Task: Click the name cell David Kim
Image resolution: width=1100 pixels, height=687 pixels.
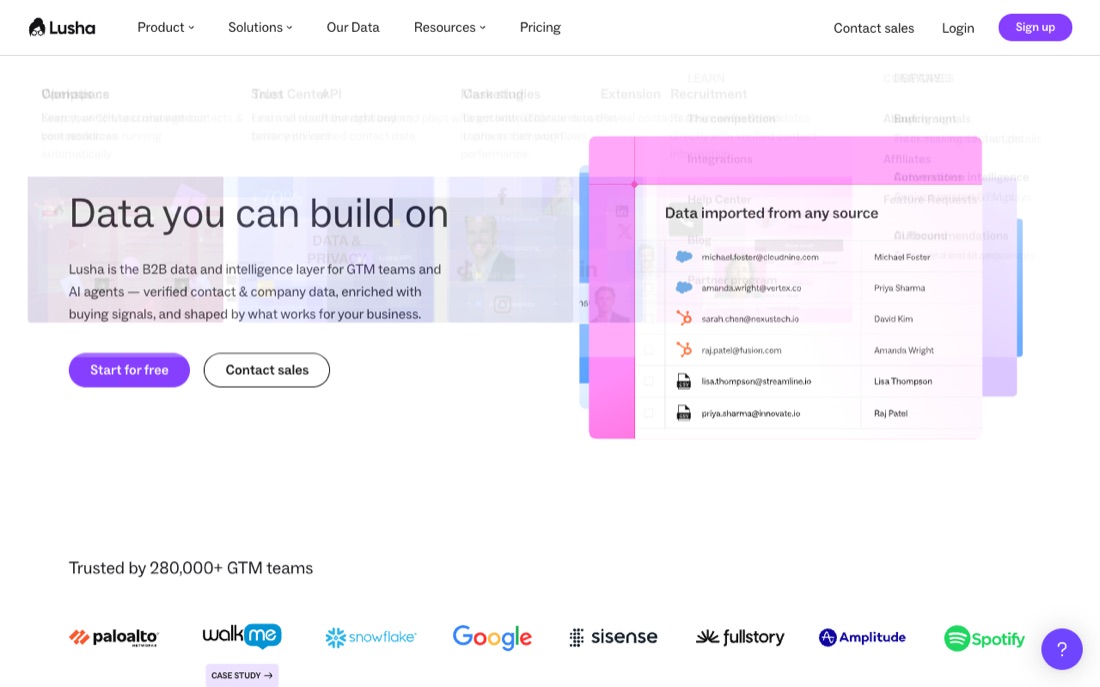Action: click(893, 319)
